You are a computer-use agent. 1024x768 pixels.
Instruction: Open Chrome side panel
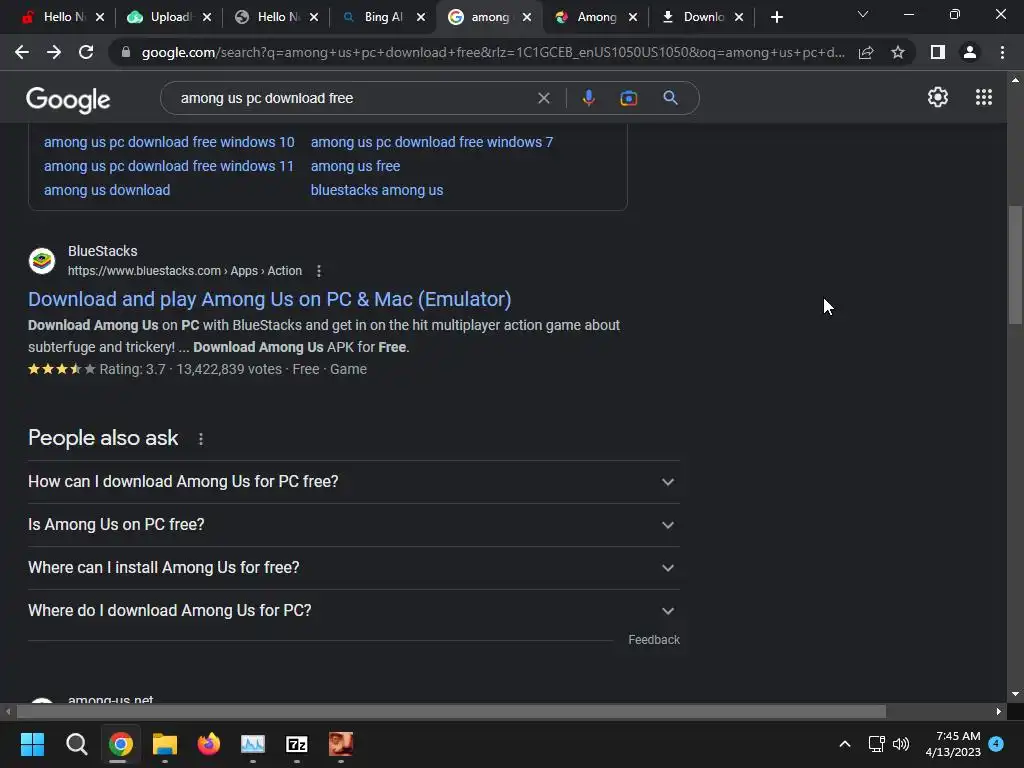[938, 52]
